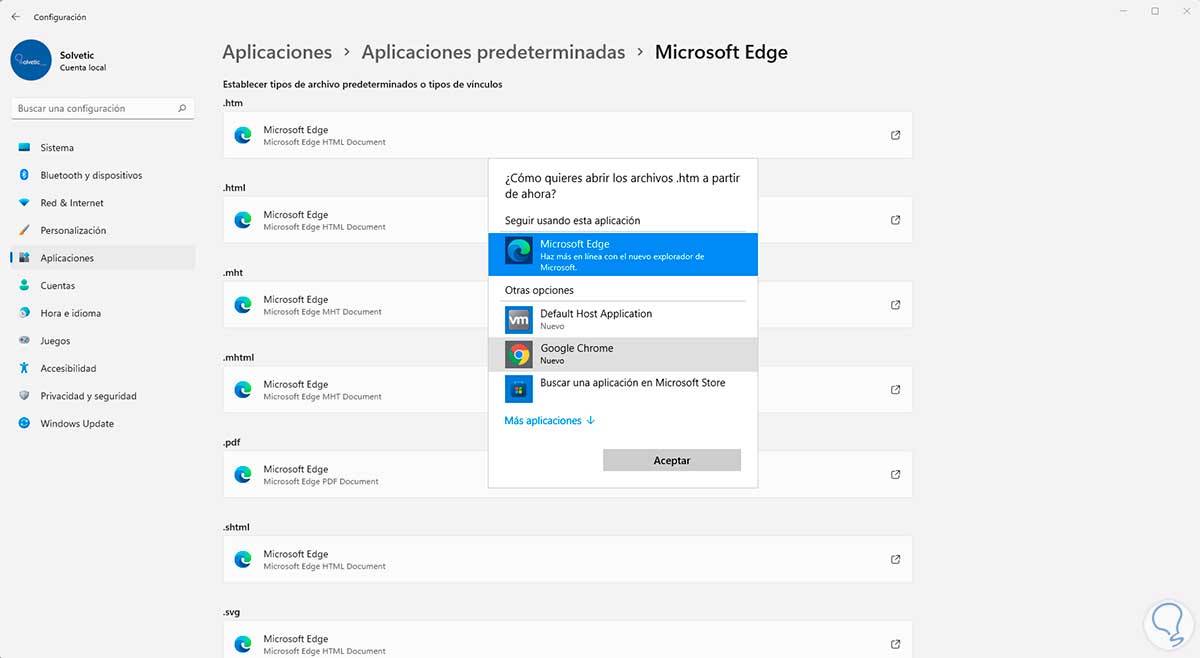Click the Privacidad y seguridad shield icon
Screen dimensions: 1200x658
(x=24, y=396)
